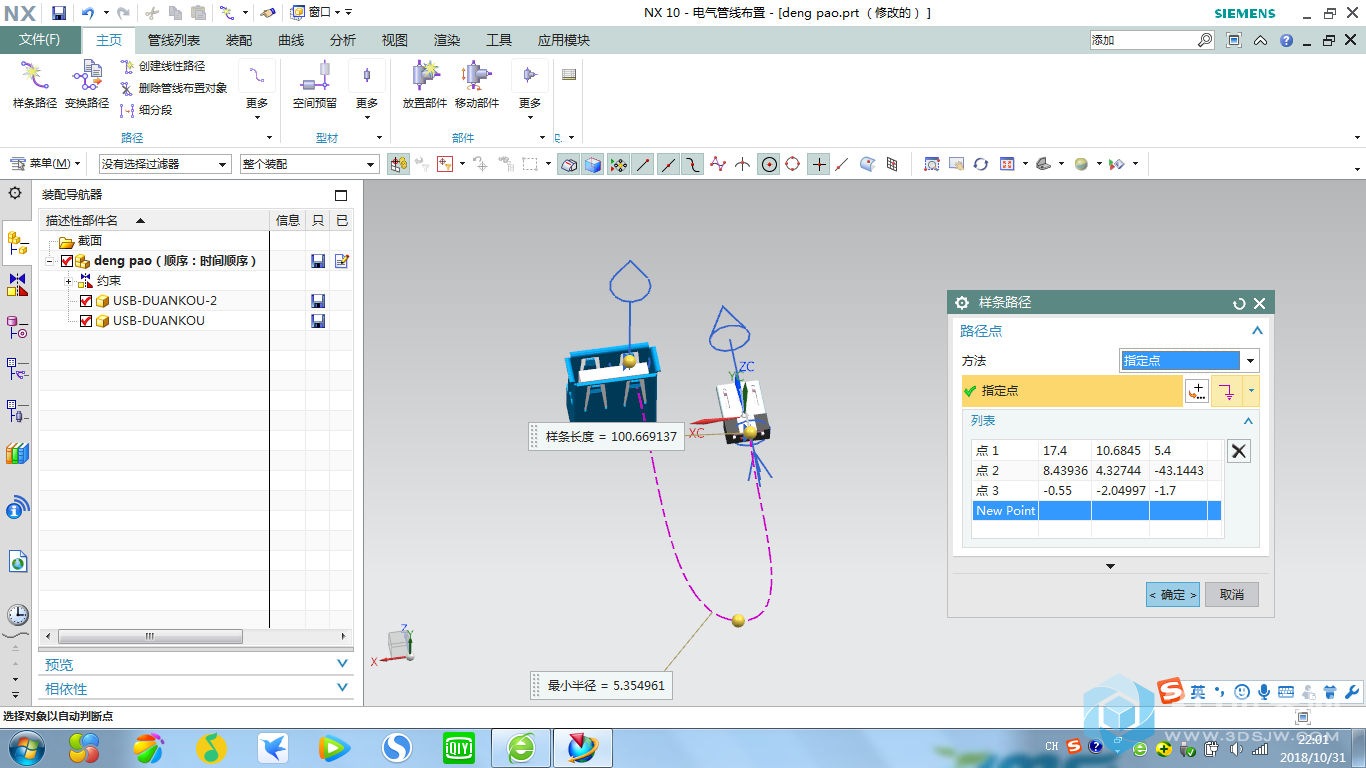1366x768 pixels.
Task: Toggle the quadrant point snap icon
Action: (793, 164)
